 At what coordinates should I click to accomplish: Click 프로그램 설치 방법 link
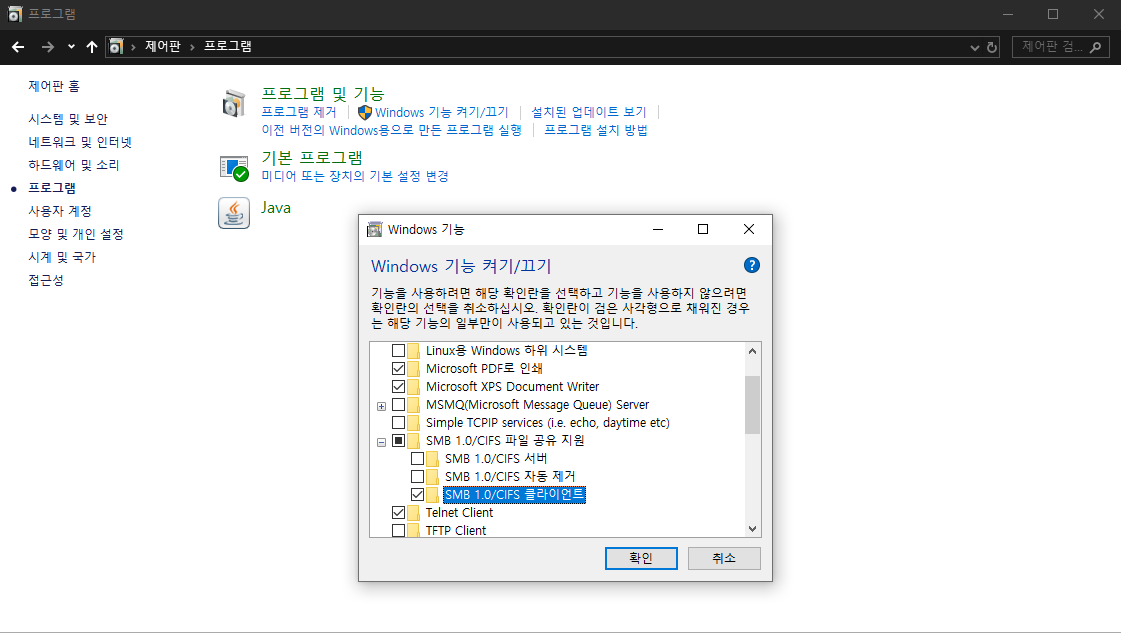click(x=596, y=130)
